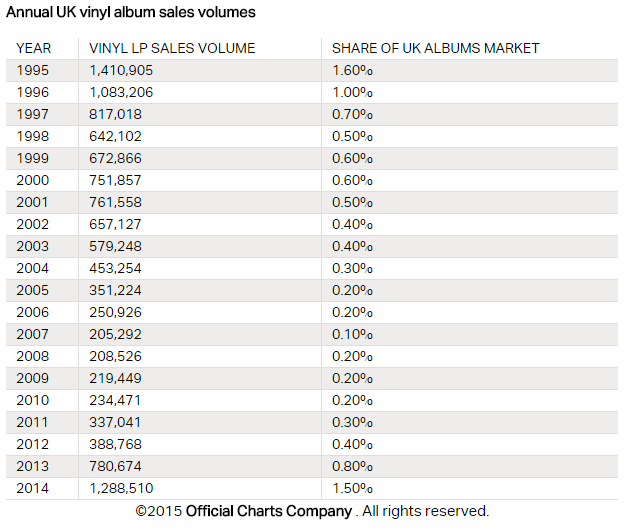Viewport: 625px width, 529px height.
Task: Select the 1.60% share cell
Action: pos(352,70)
